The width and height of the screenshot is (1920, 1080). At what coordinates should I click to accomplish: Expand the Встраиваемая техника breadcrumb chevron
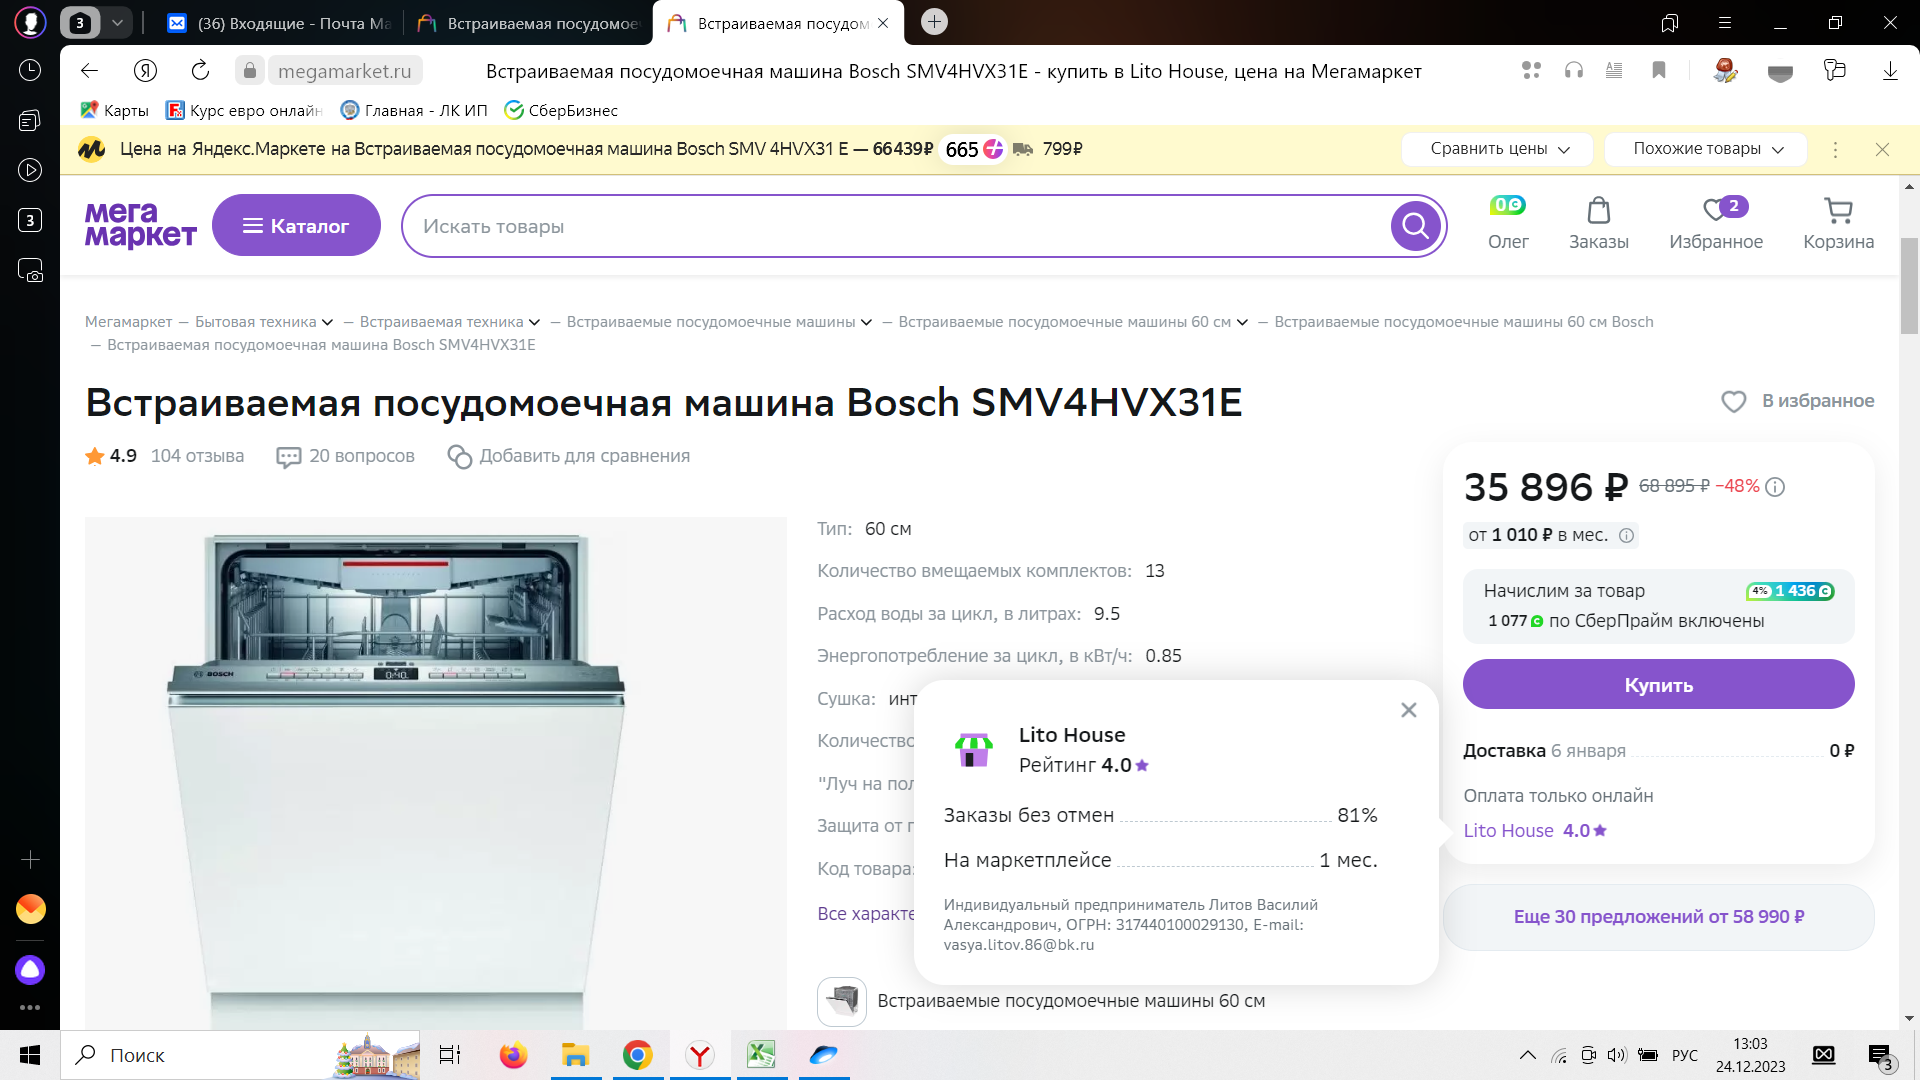(x=535, y=322)
